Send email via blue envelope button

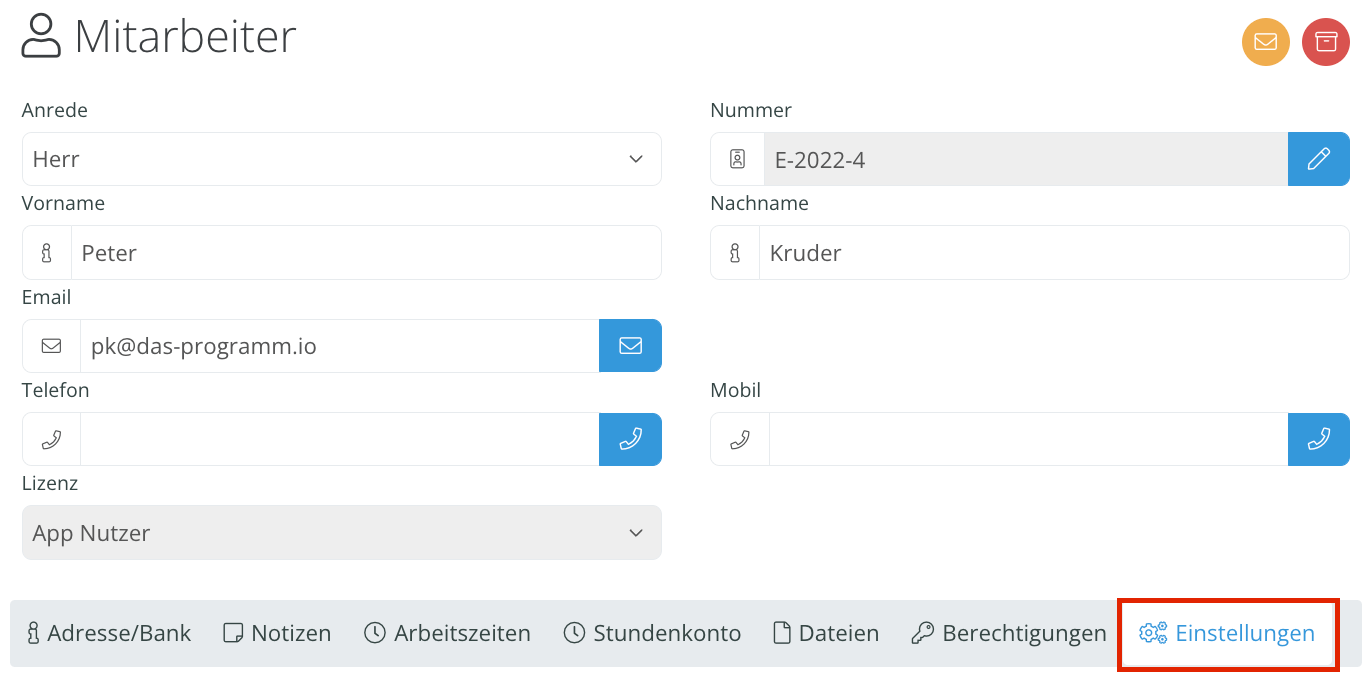(x=630, y=345)
